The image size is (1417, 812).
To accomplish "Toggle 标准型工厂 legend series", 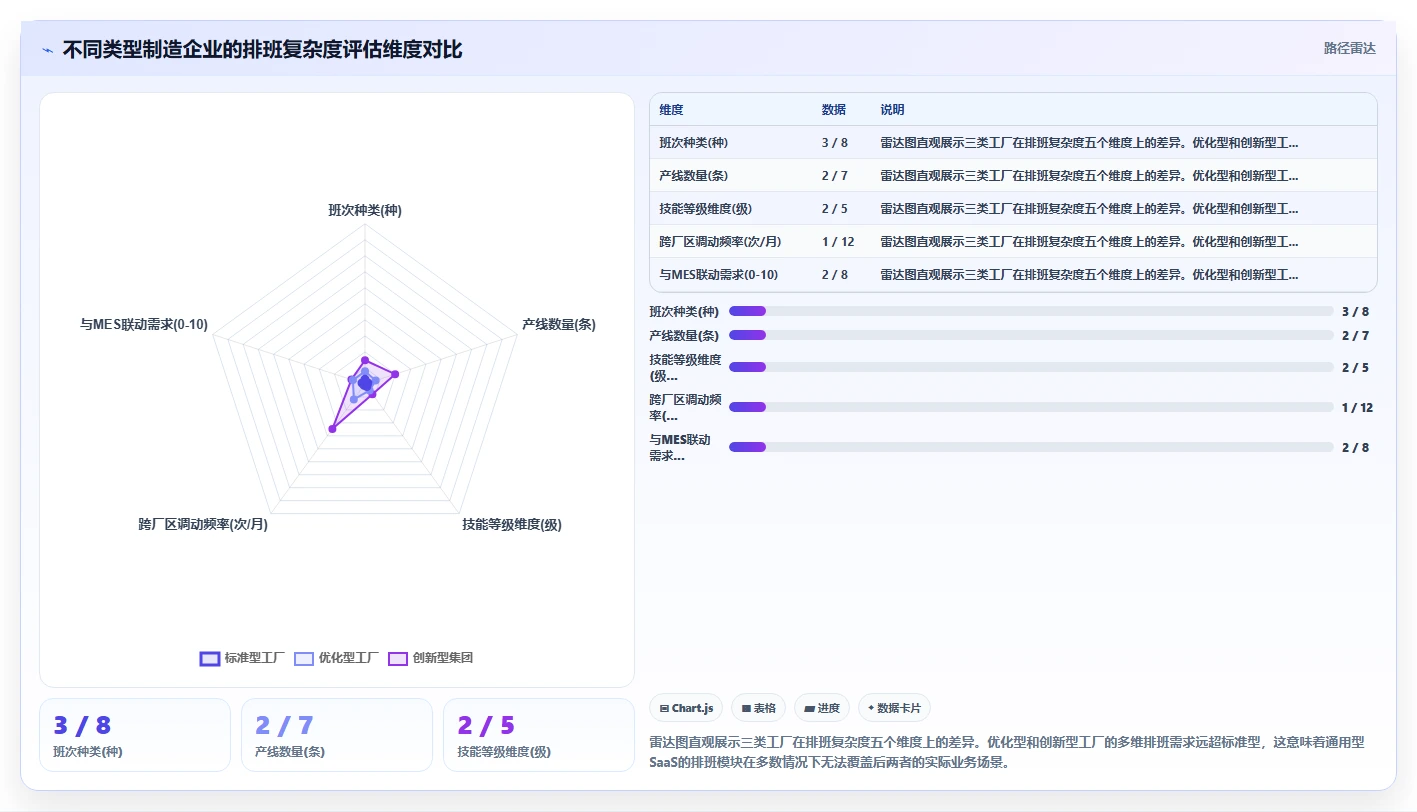I will pyautogui.click(x=243, y=658).
